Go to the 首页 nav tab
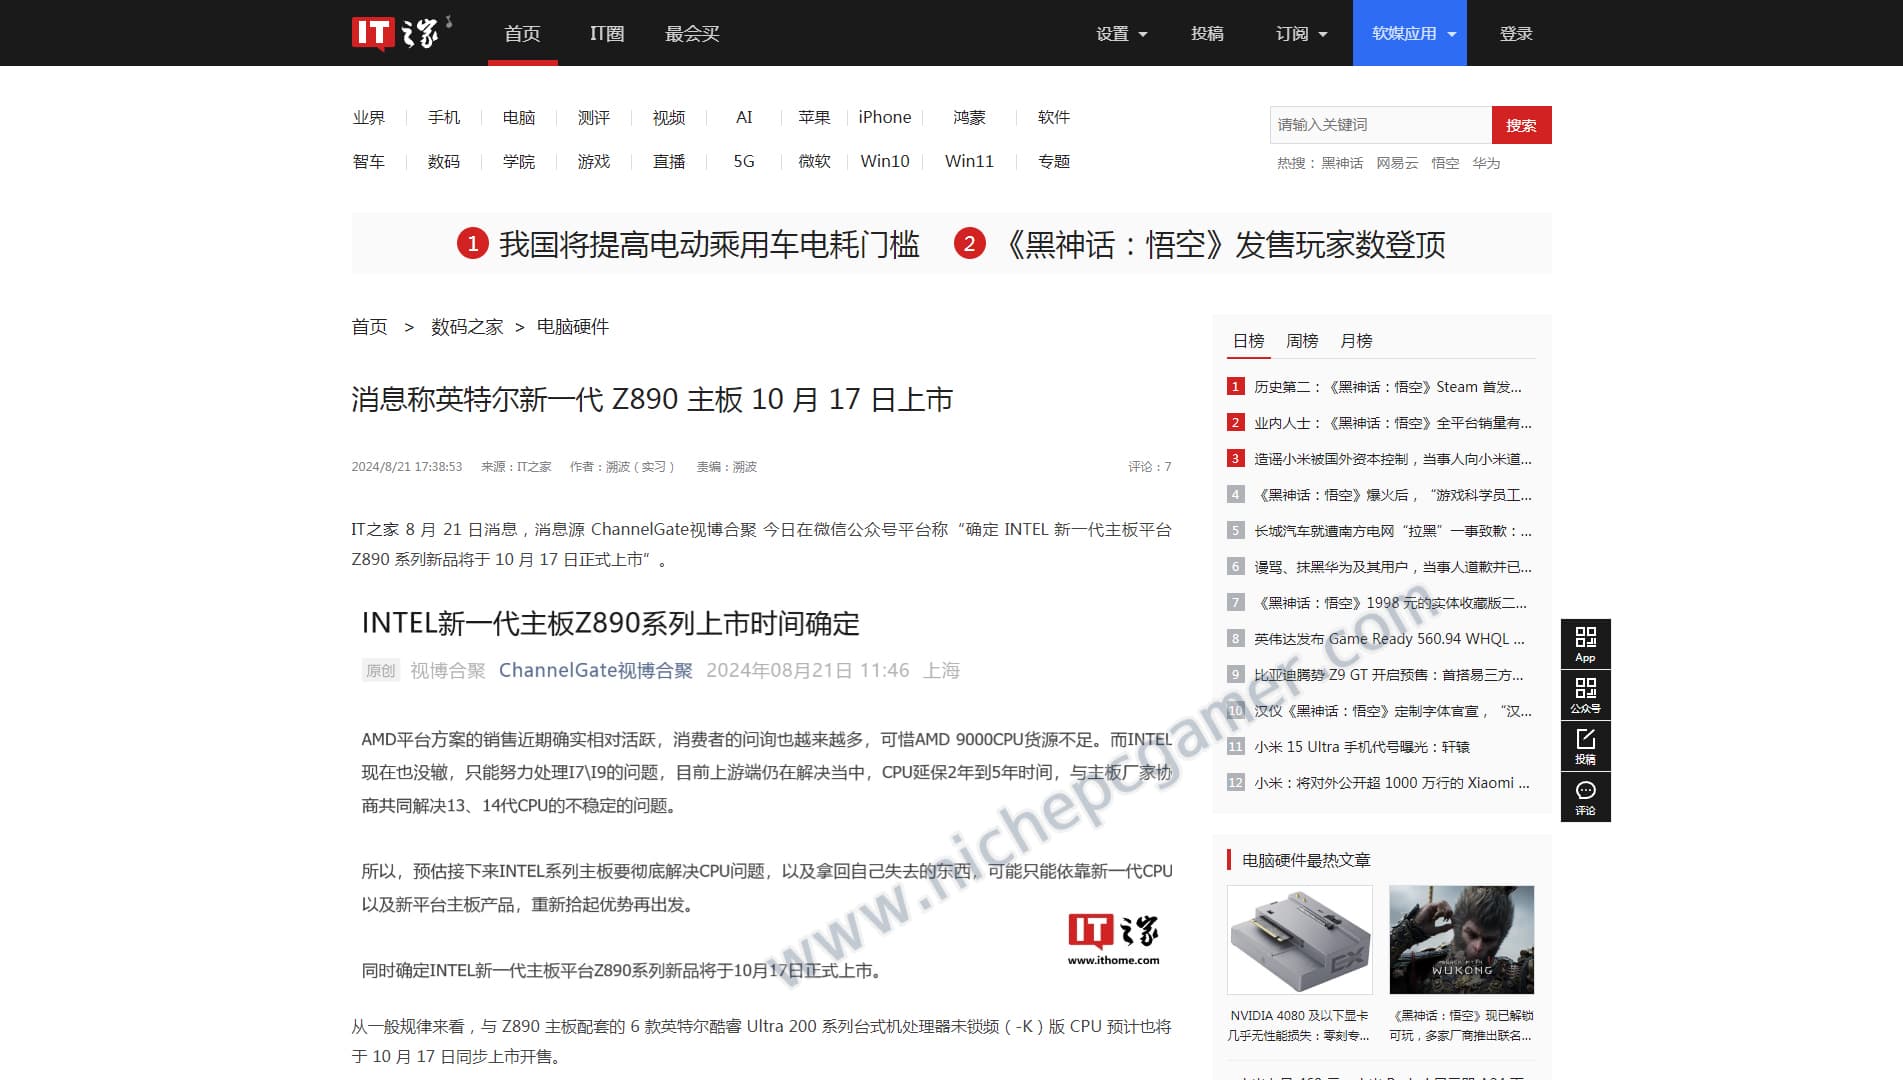The image size is (1903, 1080). pyautogui.click(x=522, y=33)
